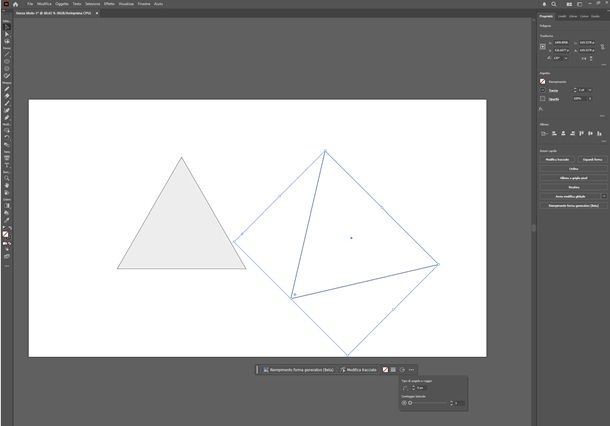Click the corner radius input field in popup
This screenshot has height=426, width=610.
pos(422,388)
